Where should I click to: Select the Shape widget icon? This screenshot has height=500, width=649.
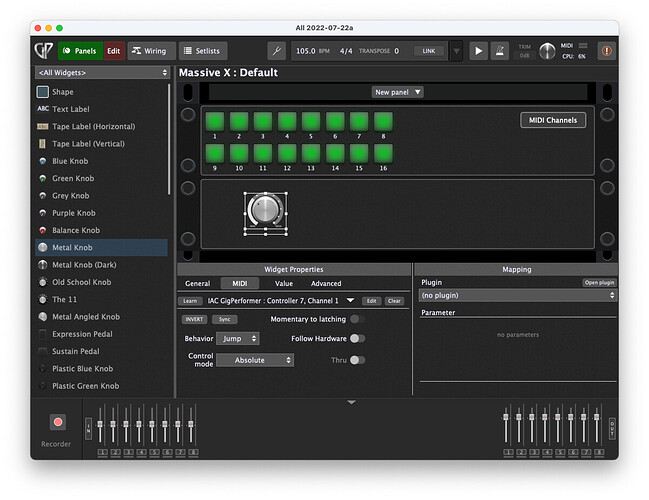(43, 92)
